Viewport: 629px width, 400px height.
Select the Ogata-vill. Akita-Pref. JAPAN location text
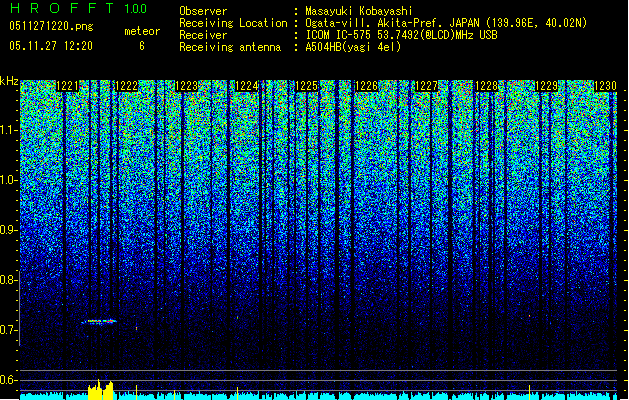click(x=446, y=23)
